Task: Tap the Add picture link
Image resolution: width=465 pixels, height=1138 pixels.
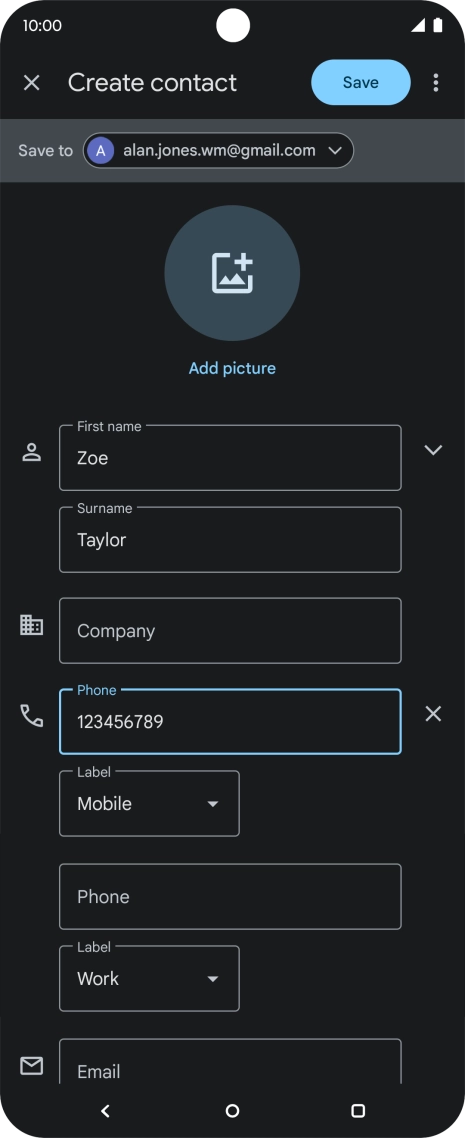Action: [232, 368]
